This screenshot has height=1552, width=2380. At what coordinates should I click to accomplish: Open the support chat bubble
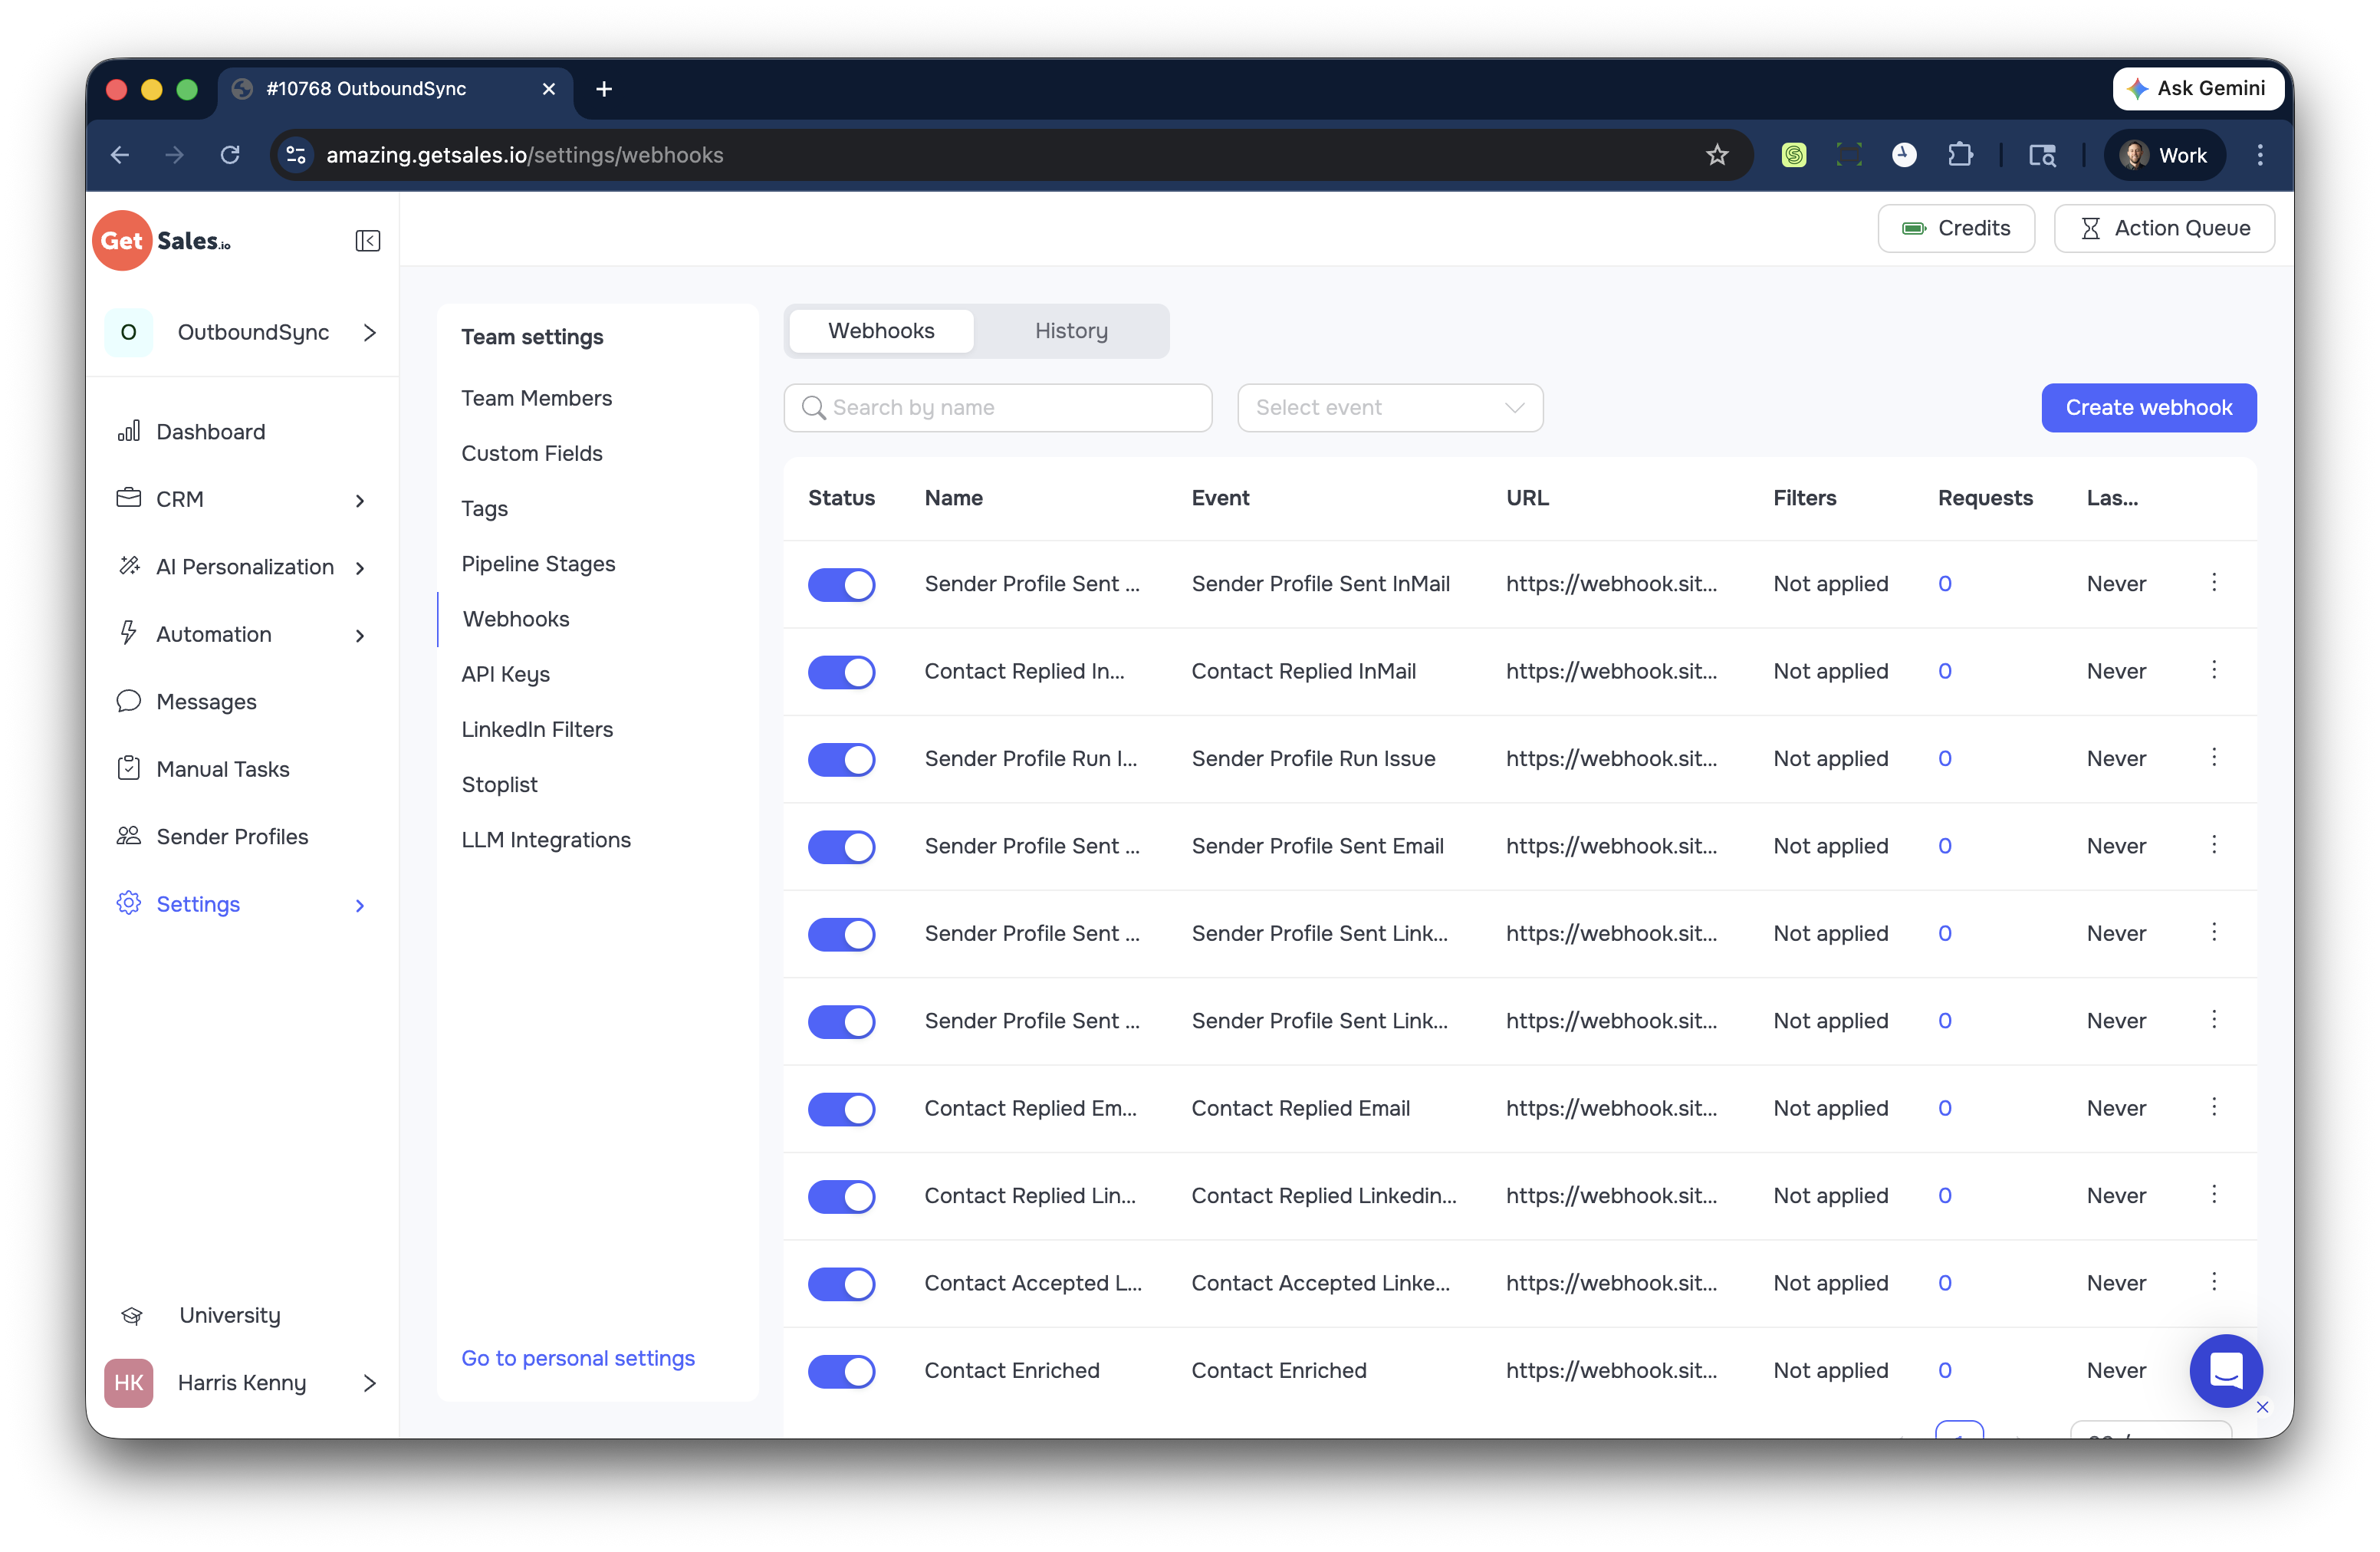[2225, 1371]
